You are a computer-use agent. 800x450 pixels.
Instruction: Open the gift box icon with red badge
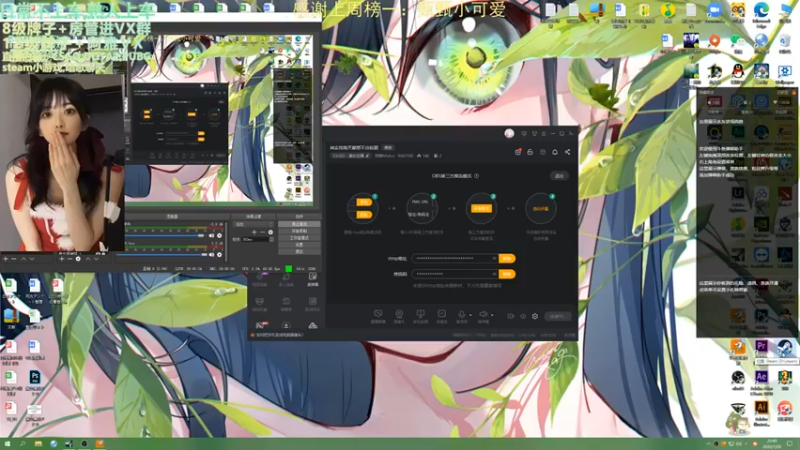(518, 152)
